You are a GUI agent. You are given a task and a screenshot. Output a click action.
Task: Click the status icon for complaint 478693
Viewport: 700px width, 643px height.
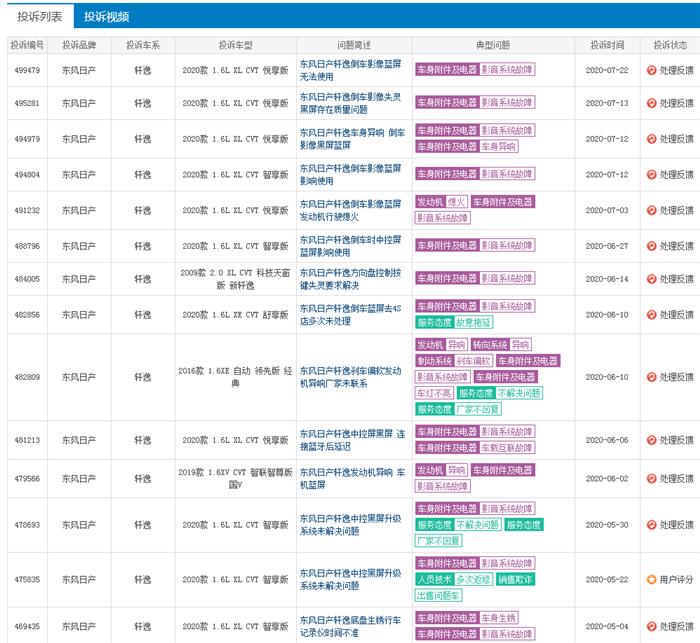coord(651,525)
